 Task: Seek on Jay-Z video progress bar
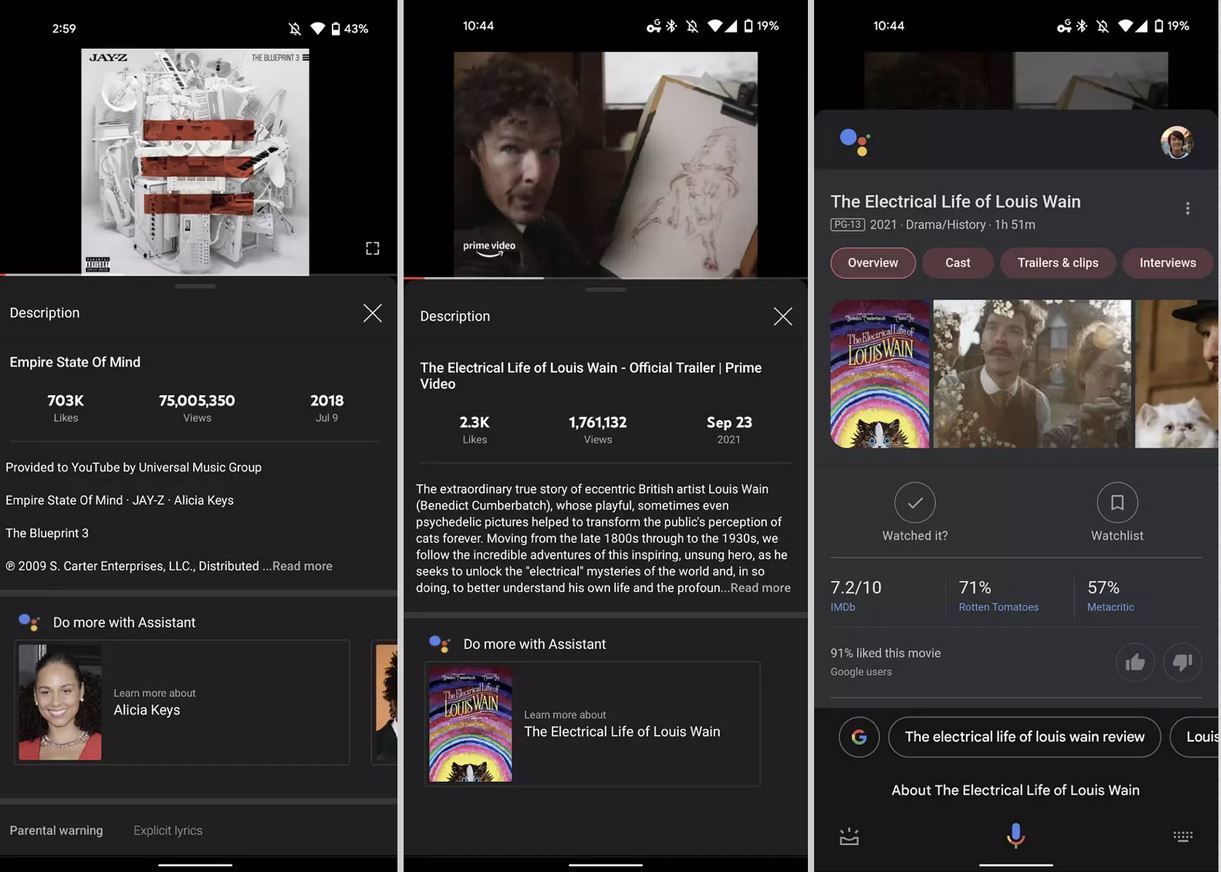(198, 275)
